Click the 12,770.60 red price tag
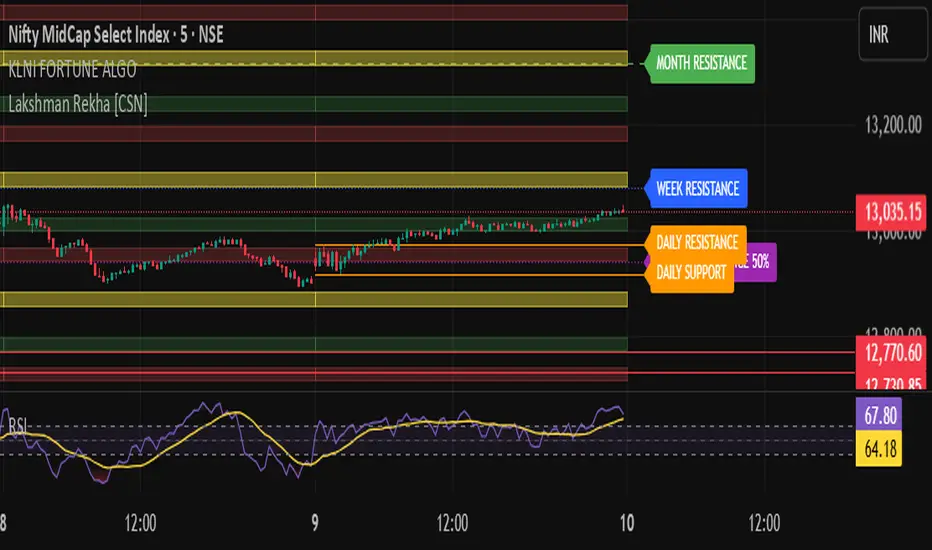 [x=891, y=353]
